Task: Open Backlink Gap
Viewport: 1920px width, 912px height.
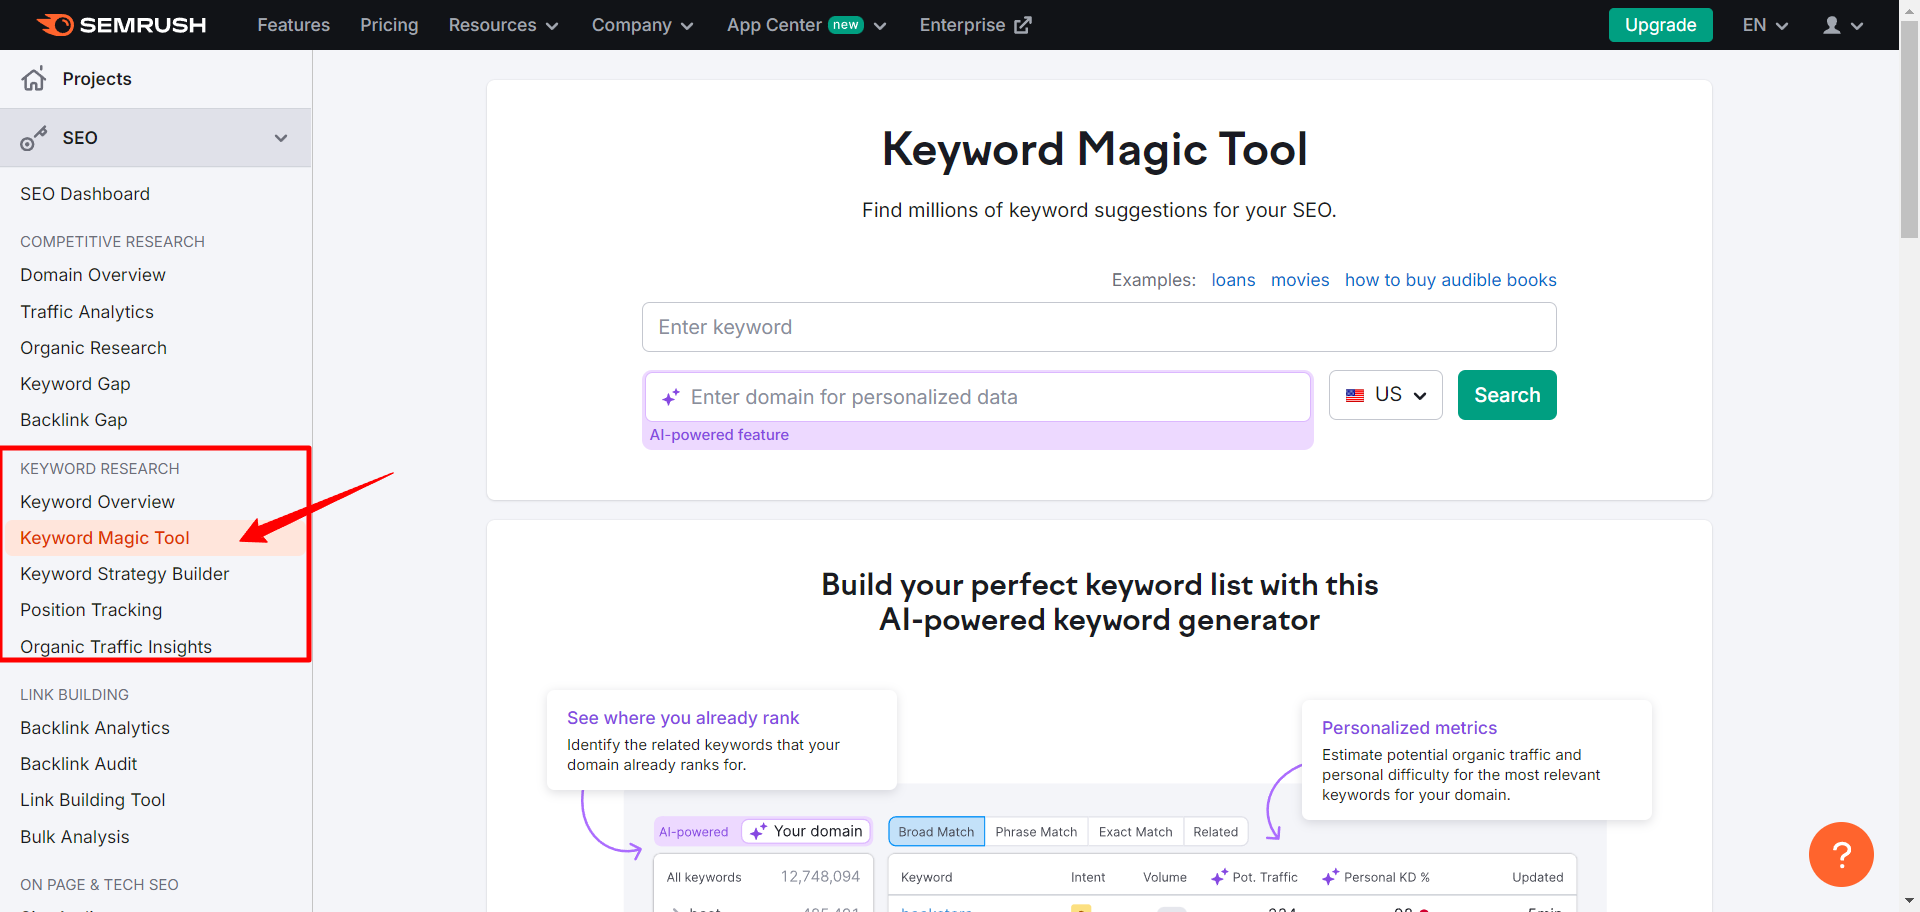Action: coord(74,420)
